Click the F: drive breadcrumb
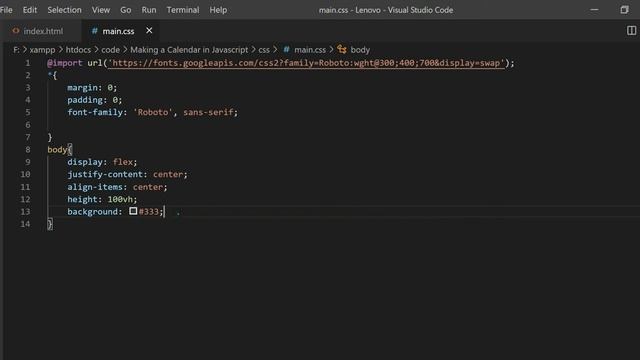Screen dimensions: 640x360 (x=16, y=50)
